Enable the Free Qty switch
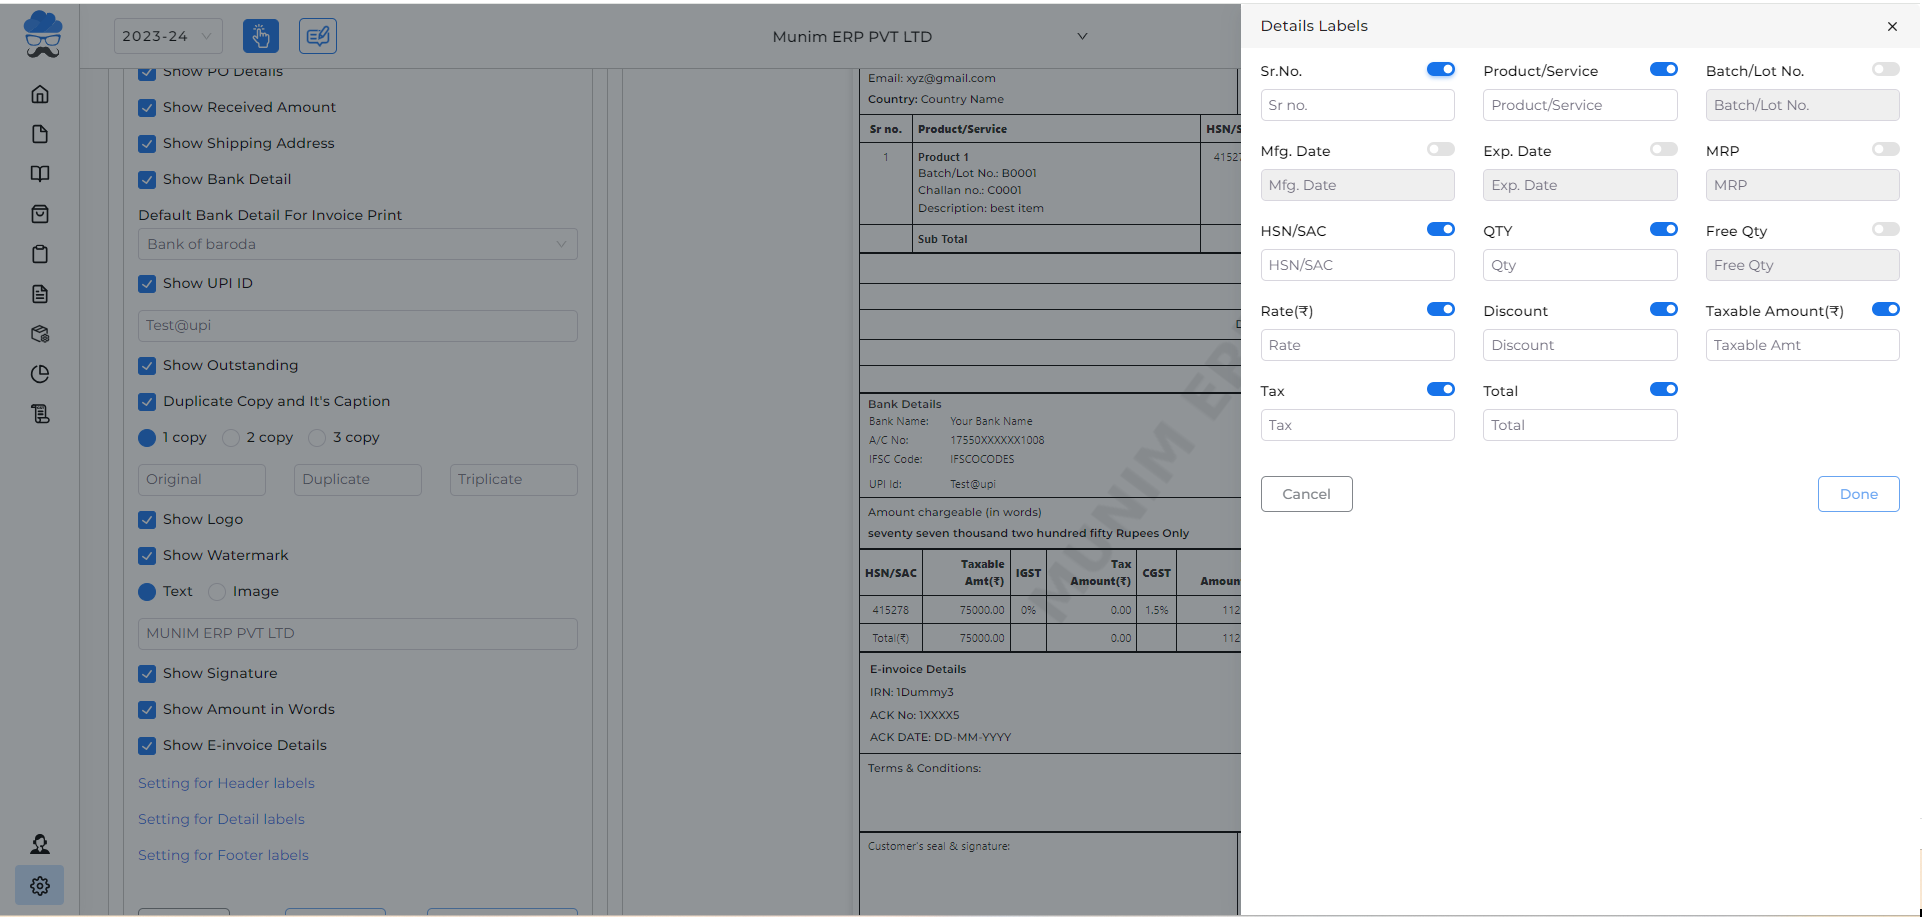This screenshot has height=917, width=1922. tap(1886, 229)
